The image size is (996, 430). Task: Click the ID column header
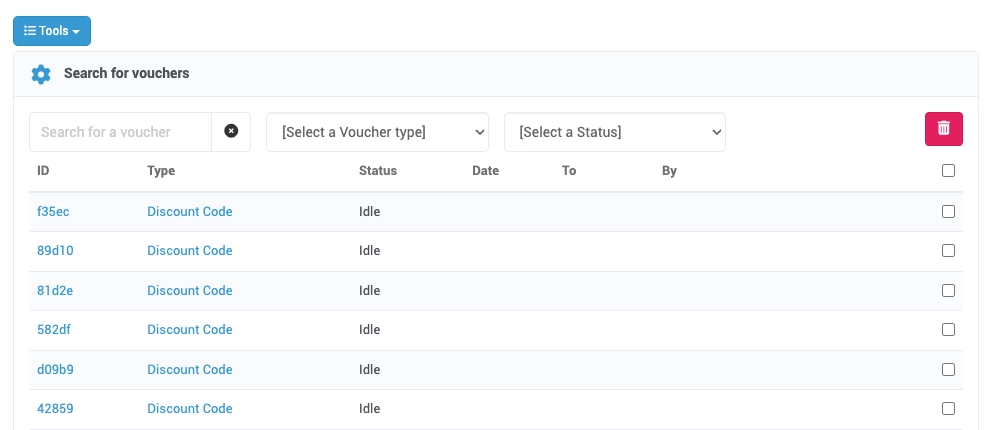click(43, 171)
